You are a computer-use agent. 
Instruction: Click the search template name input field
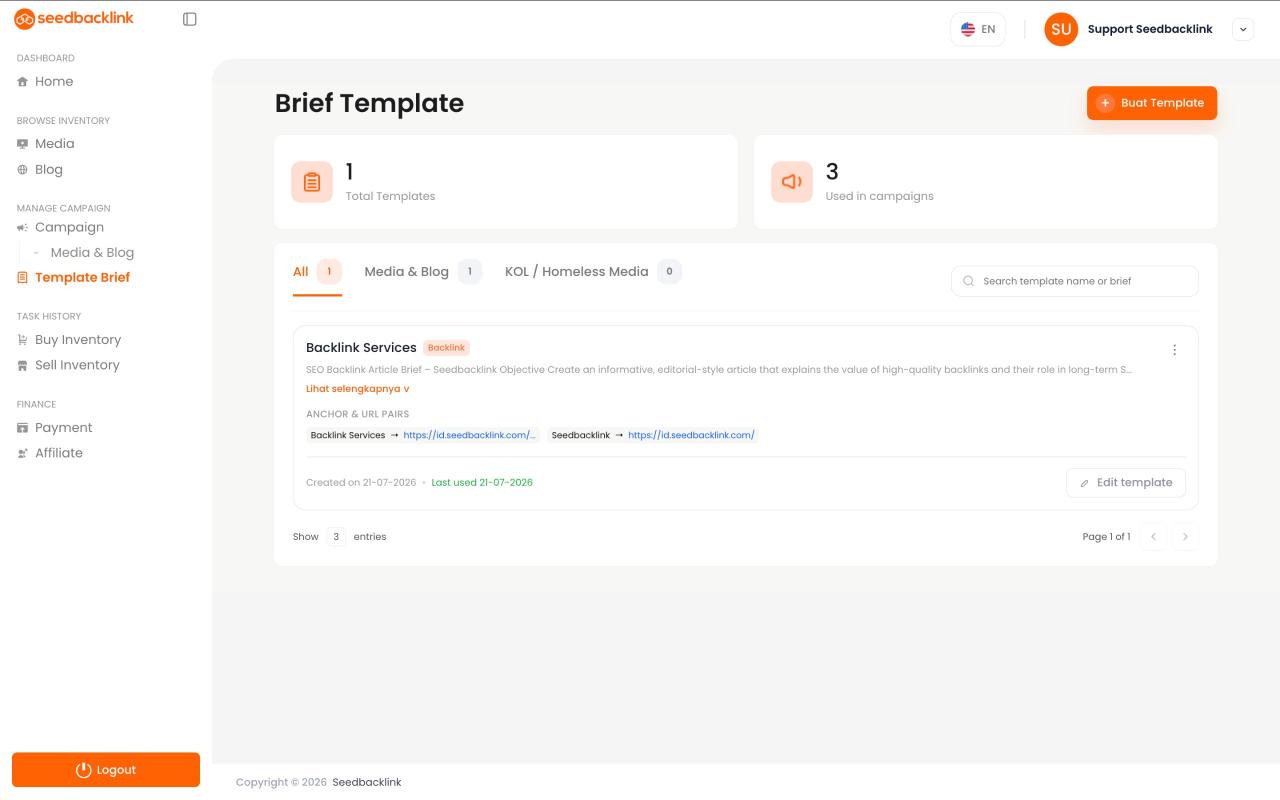[1075, 281]
